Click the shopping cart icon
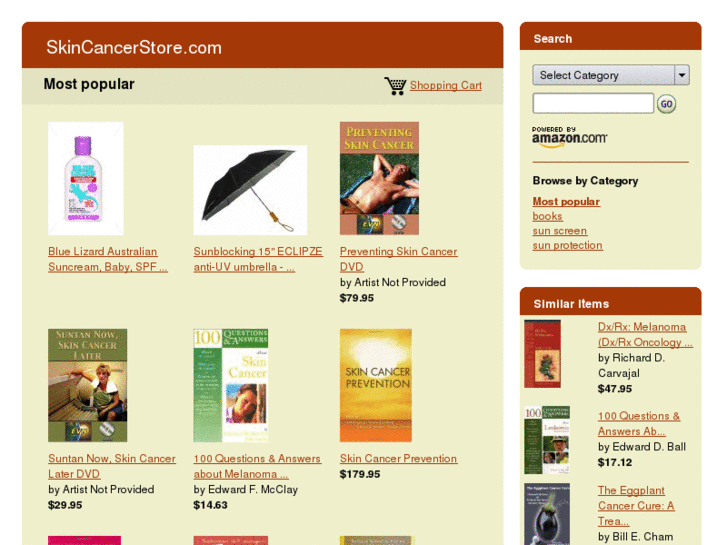This screenshot has width=727, height=545. pos(395,86)
